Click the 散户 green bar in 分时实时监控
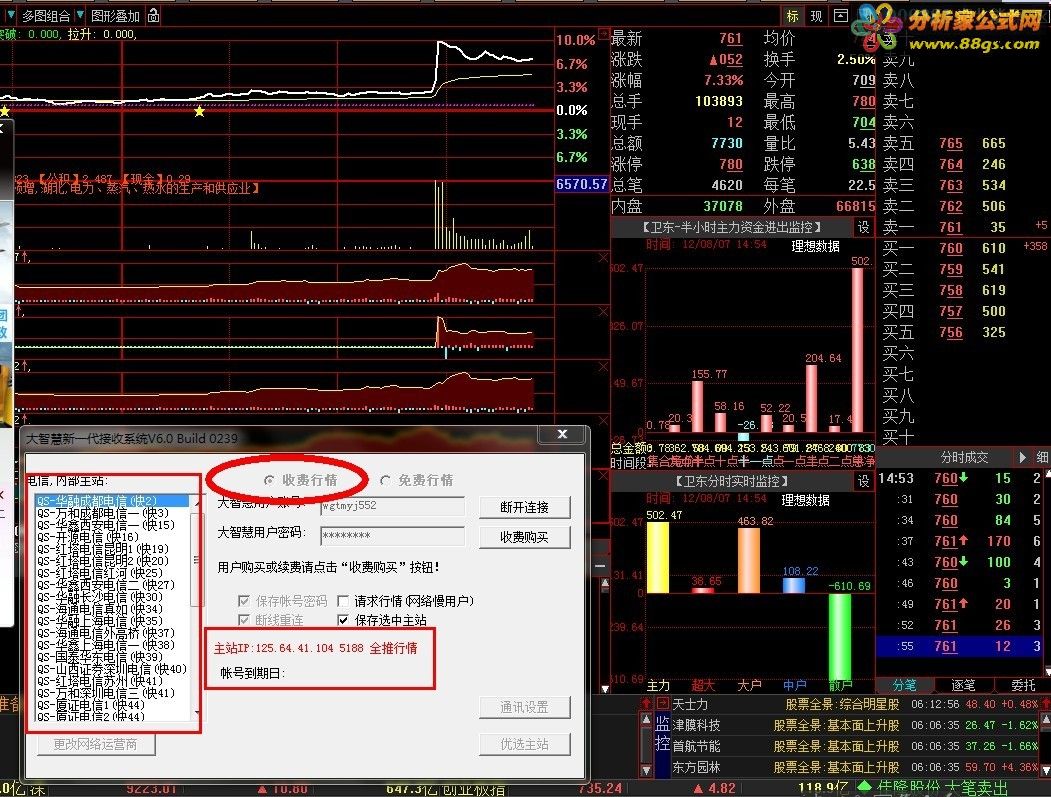1051x797 pixels. coord(840,635)
